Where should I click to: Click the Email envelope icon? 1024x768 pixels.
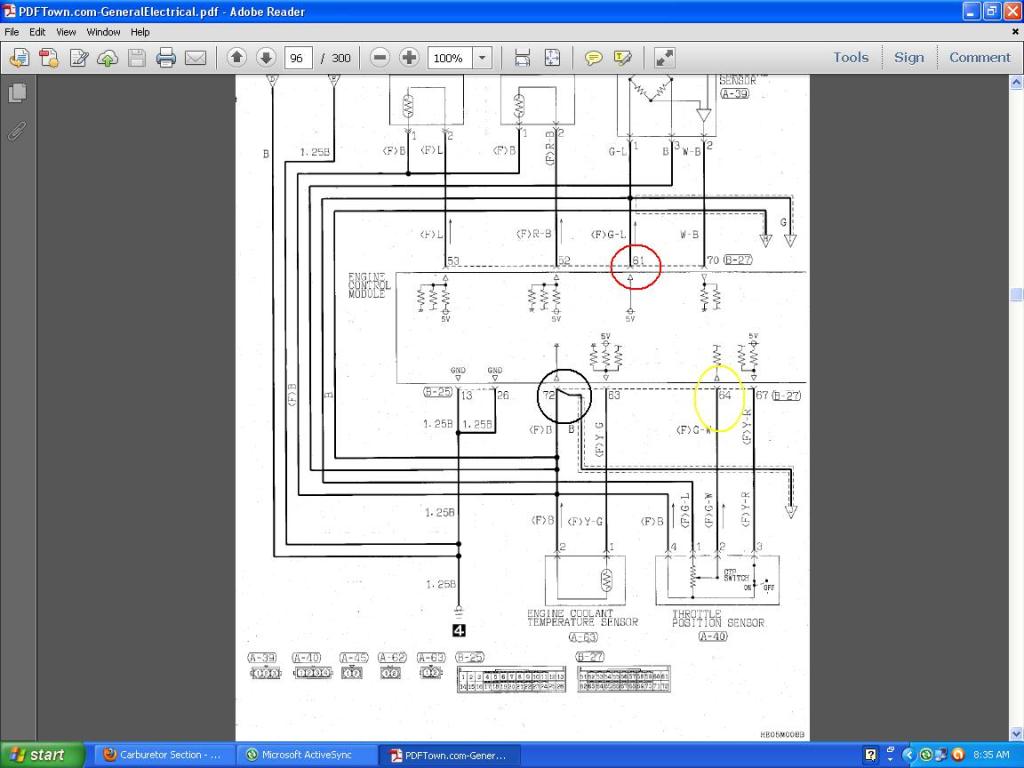[x=196, y=58]
